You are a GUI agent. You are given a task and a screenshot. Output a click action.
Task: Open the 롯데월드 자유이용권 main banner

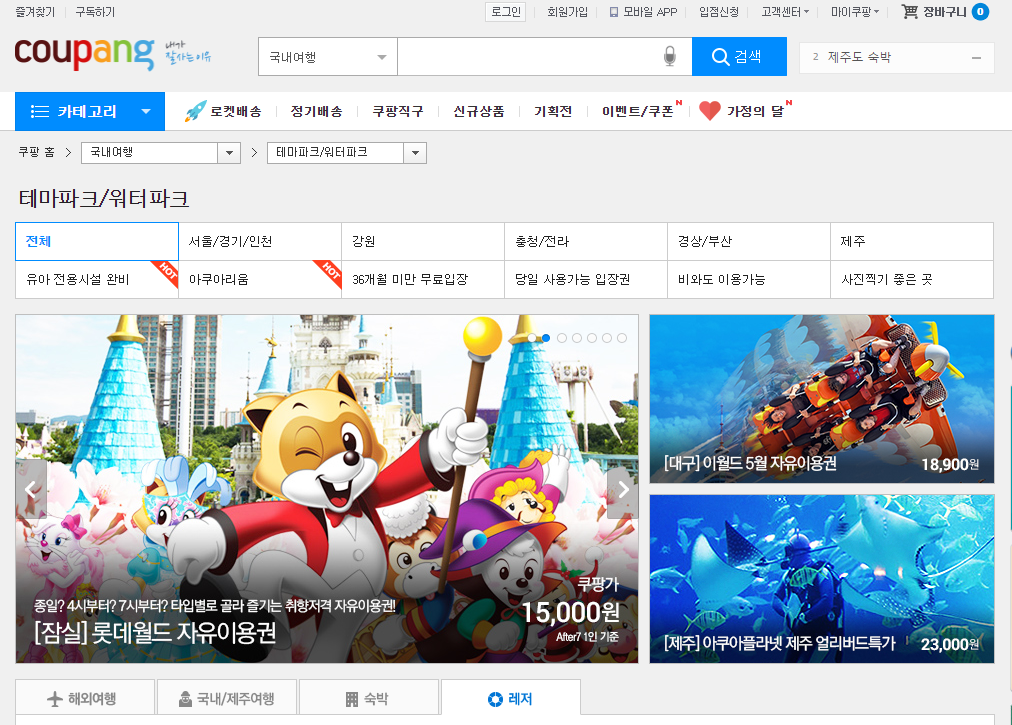327,489
